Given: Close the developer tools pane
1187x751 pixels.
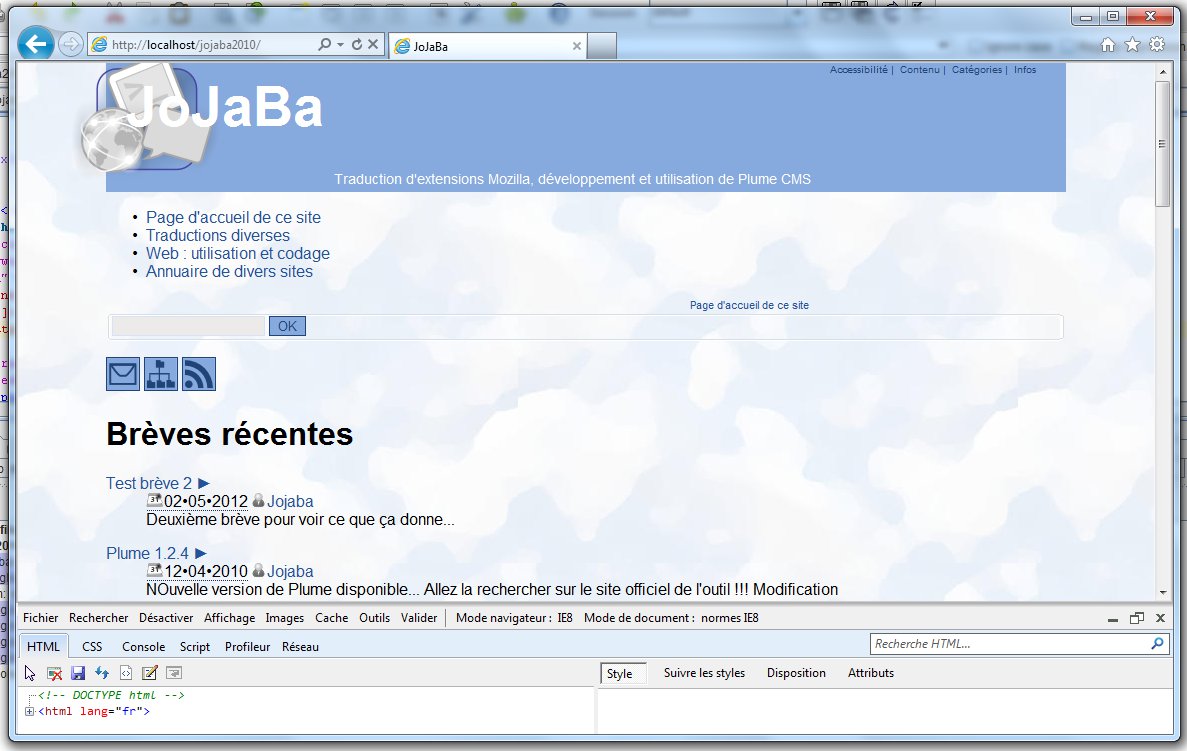Looking at the screenshot, I should coord(1161,619).
